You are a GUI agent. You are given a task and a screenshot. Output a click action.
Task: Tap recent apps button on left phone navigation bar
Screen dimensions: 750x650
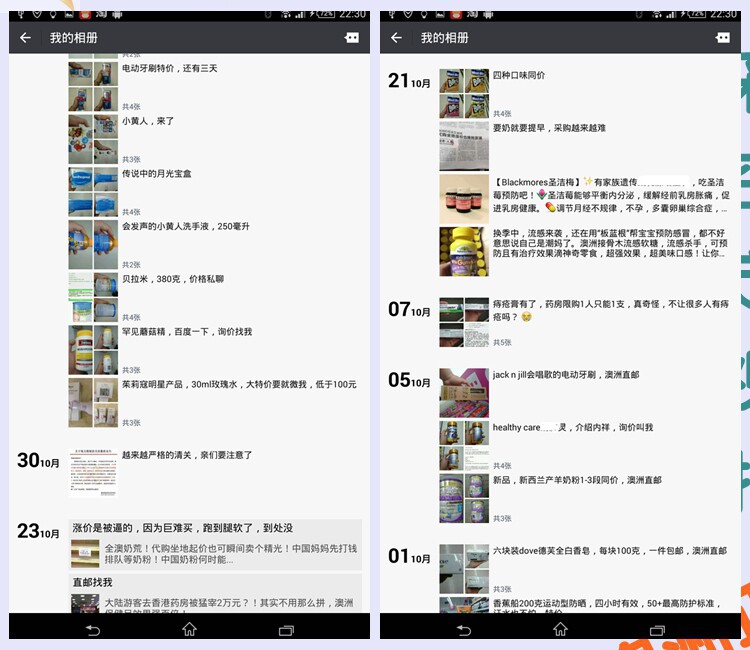click(x=286, y=630)
